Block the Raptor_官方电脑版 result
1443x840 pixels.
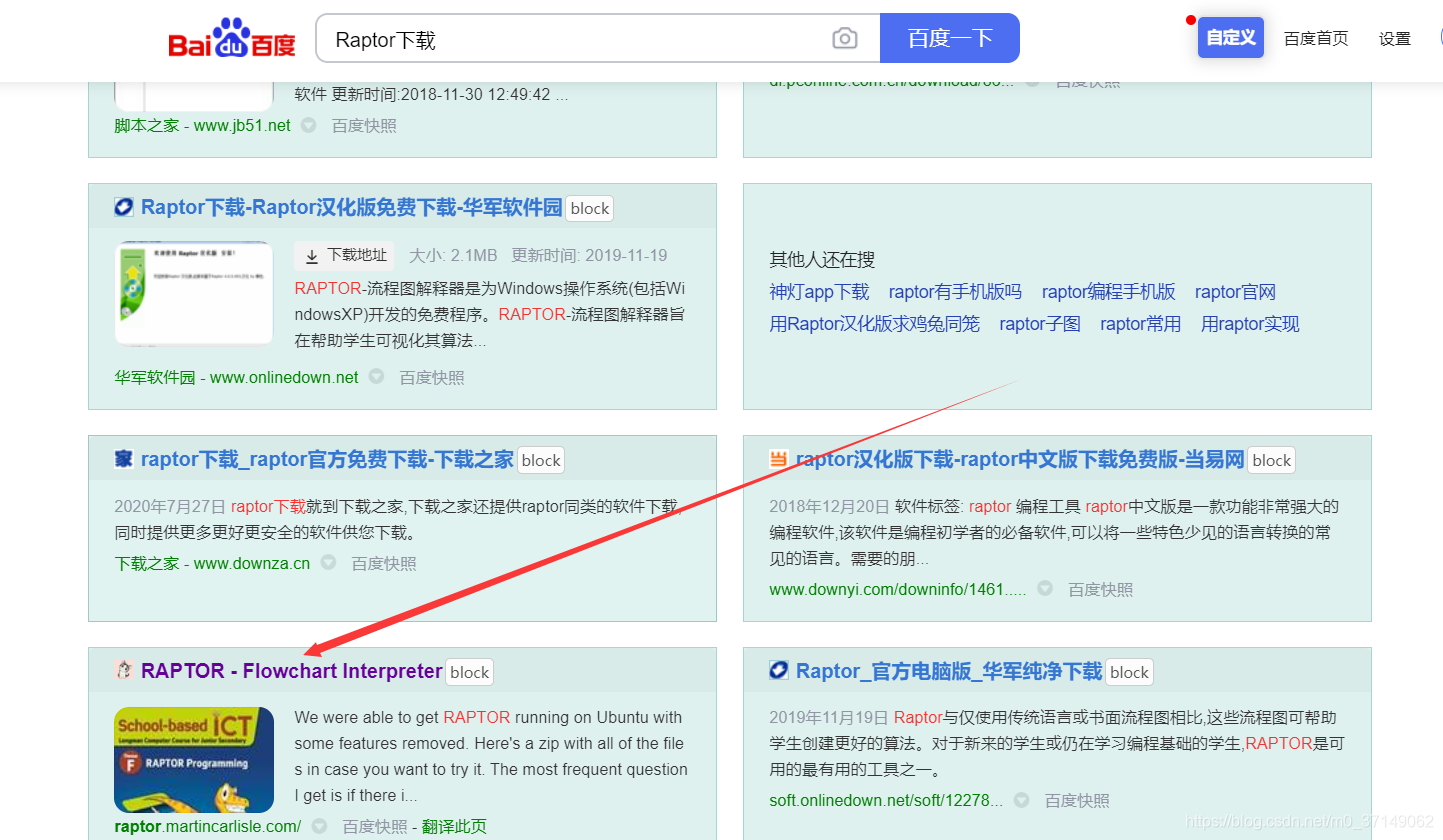click(x=1130, y=672)
